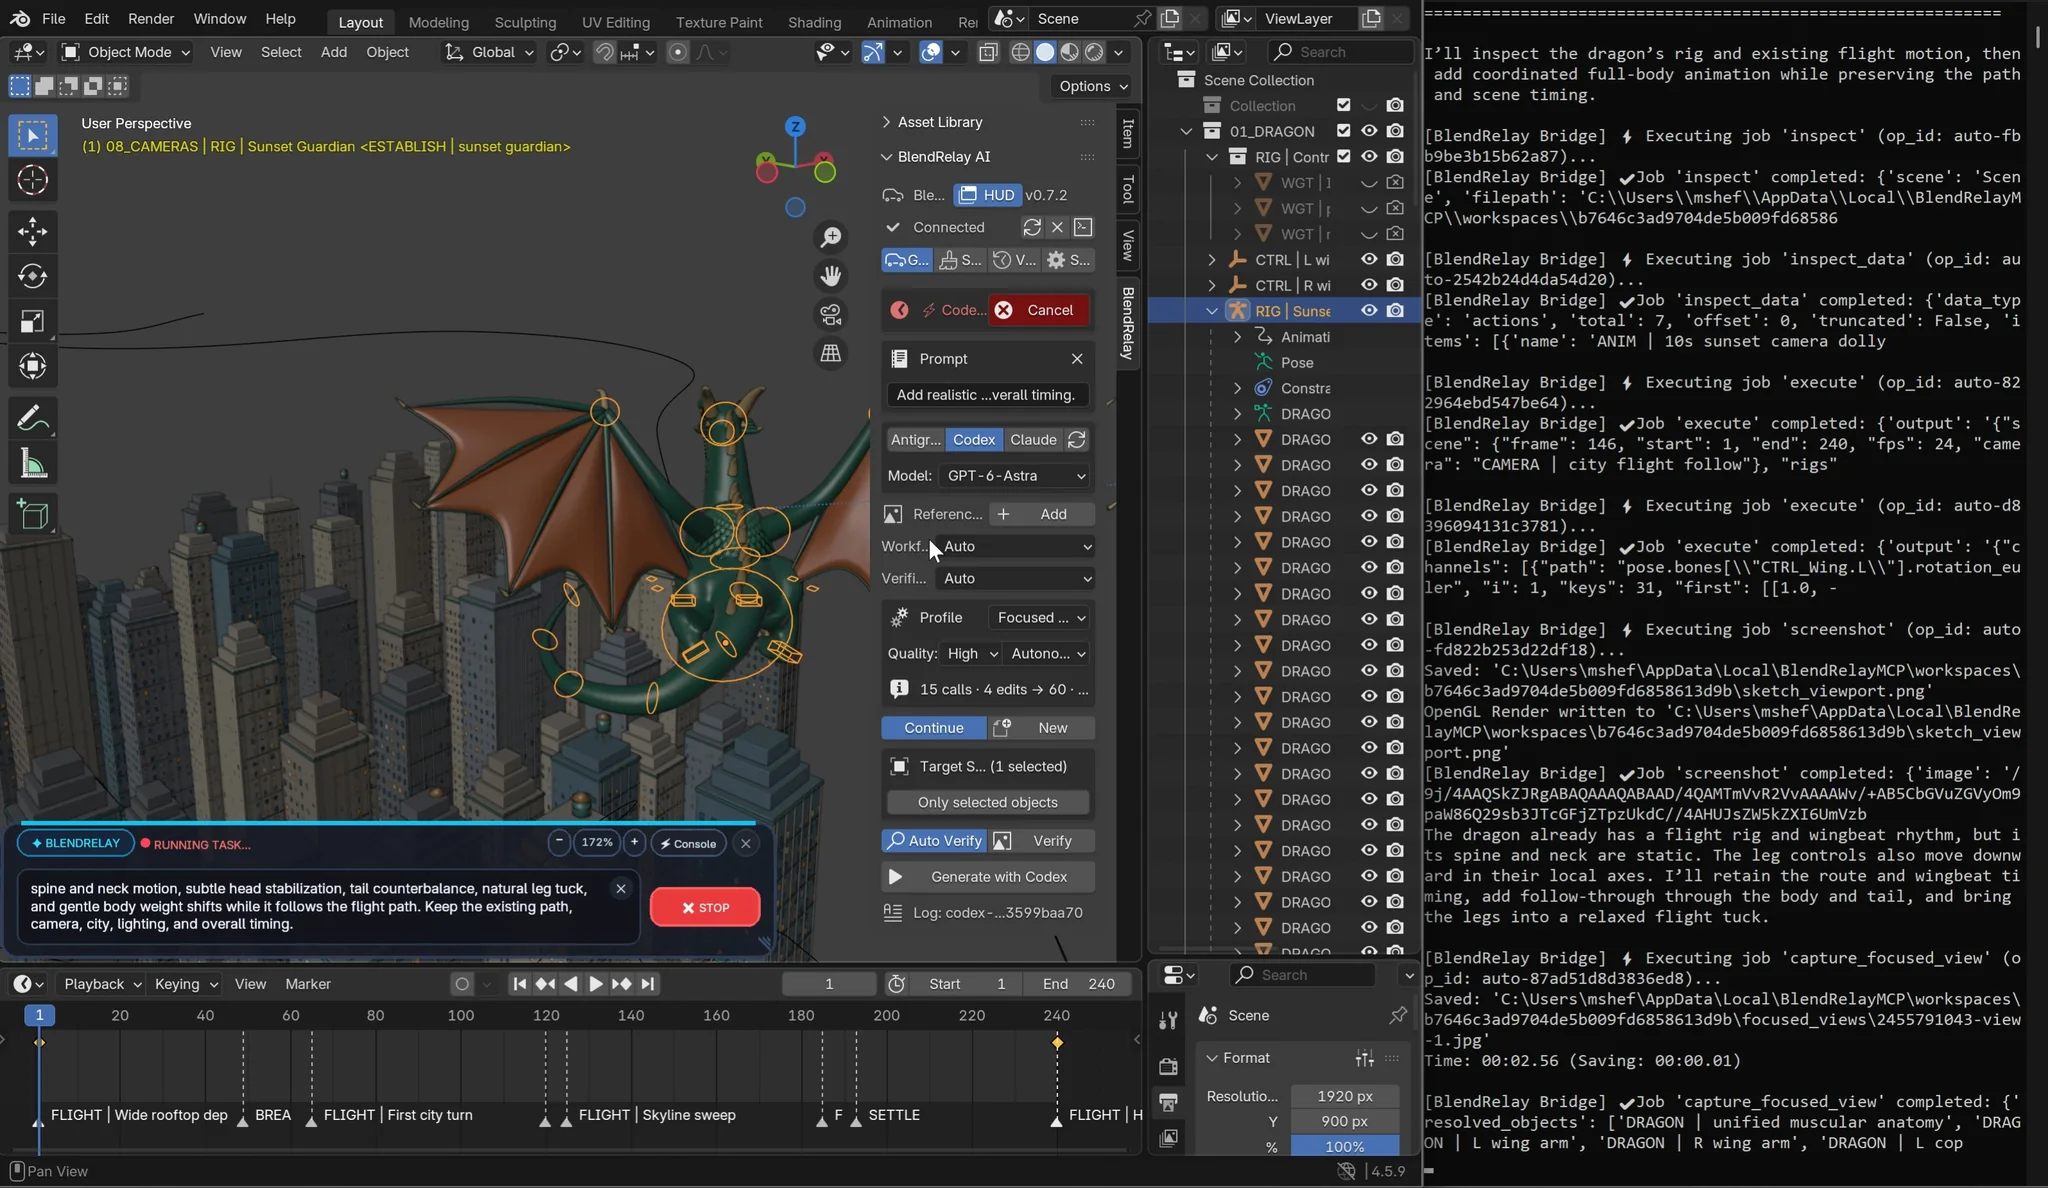Viewport: 2048px width, 1188px height.
Task: Click the Cancel button
Action: 1039,310
